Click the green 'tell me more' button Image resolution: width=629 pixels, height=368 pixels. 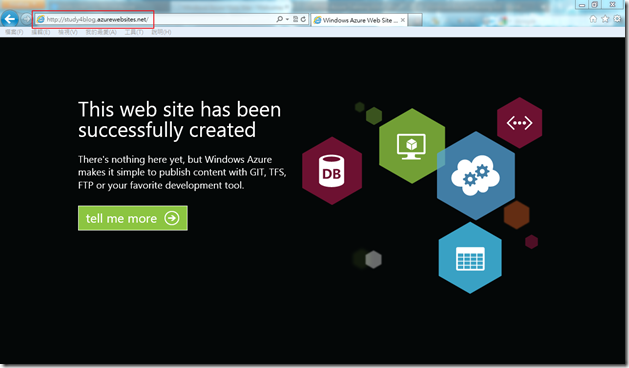[x=133, y=218]
